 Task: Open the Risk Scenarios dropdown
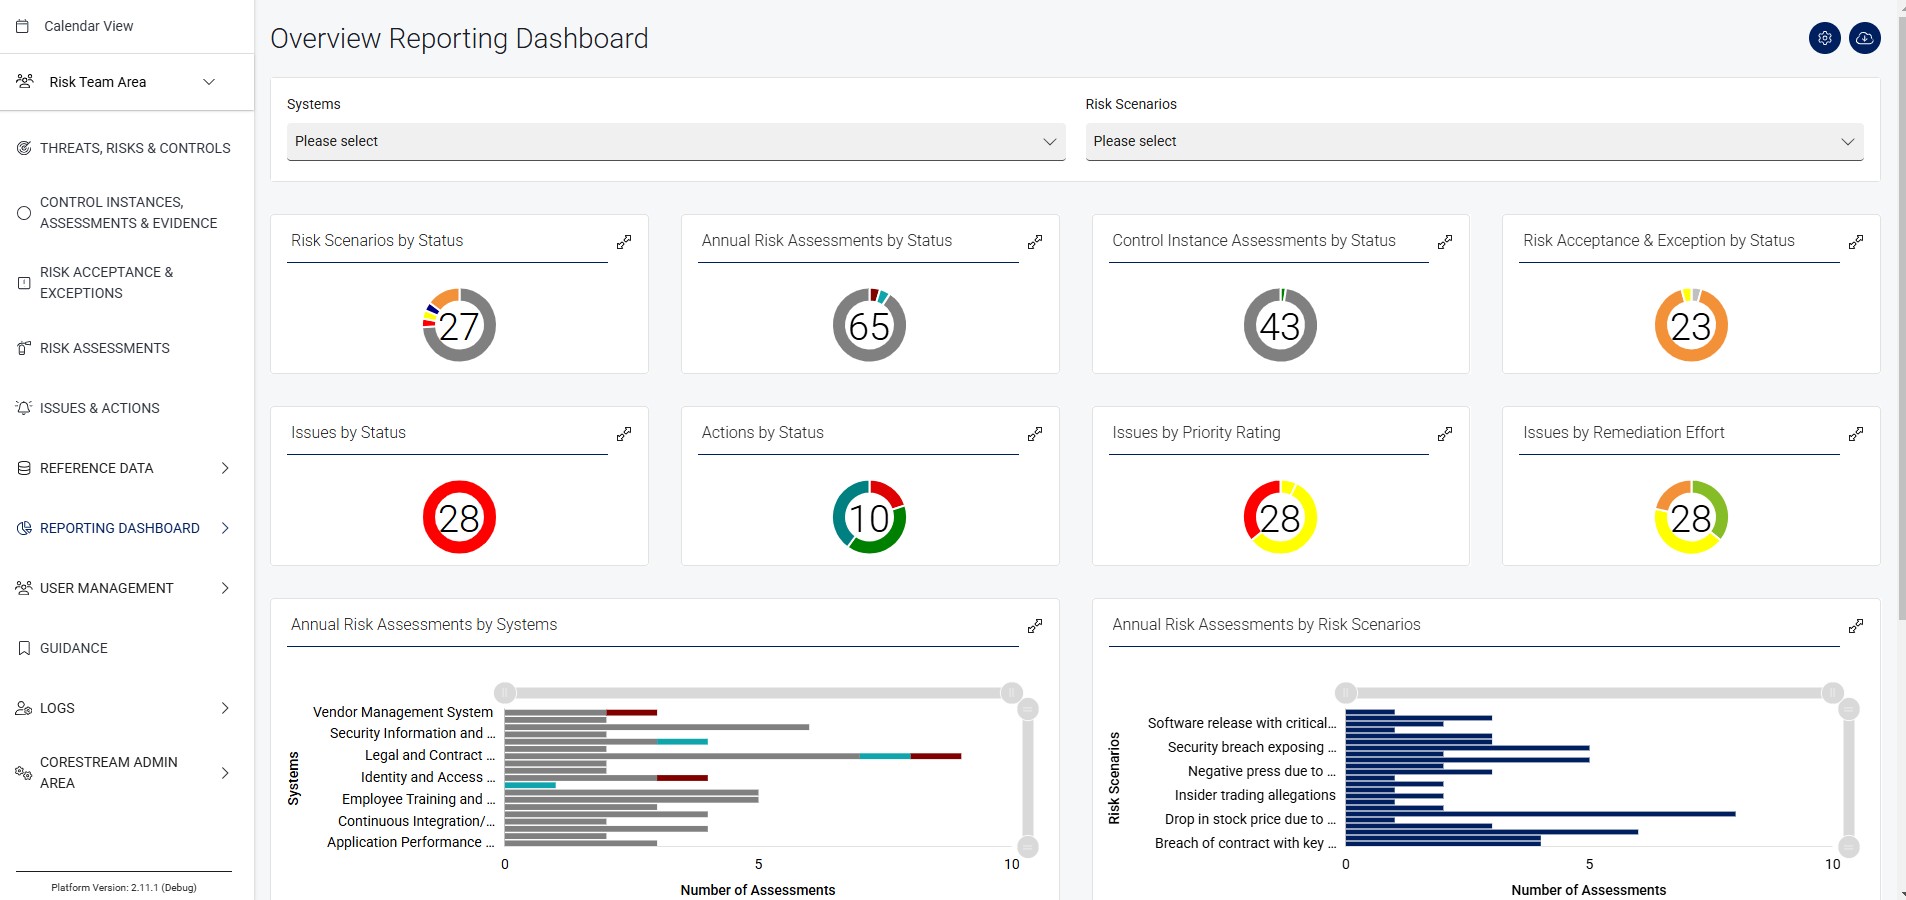[x=1474, y=141]
